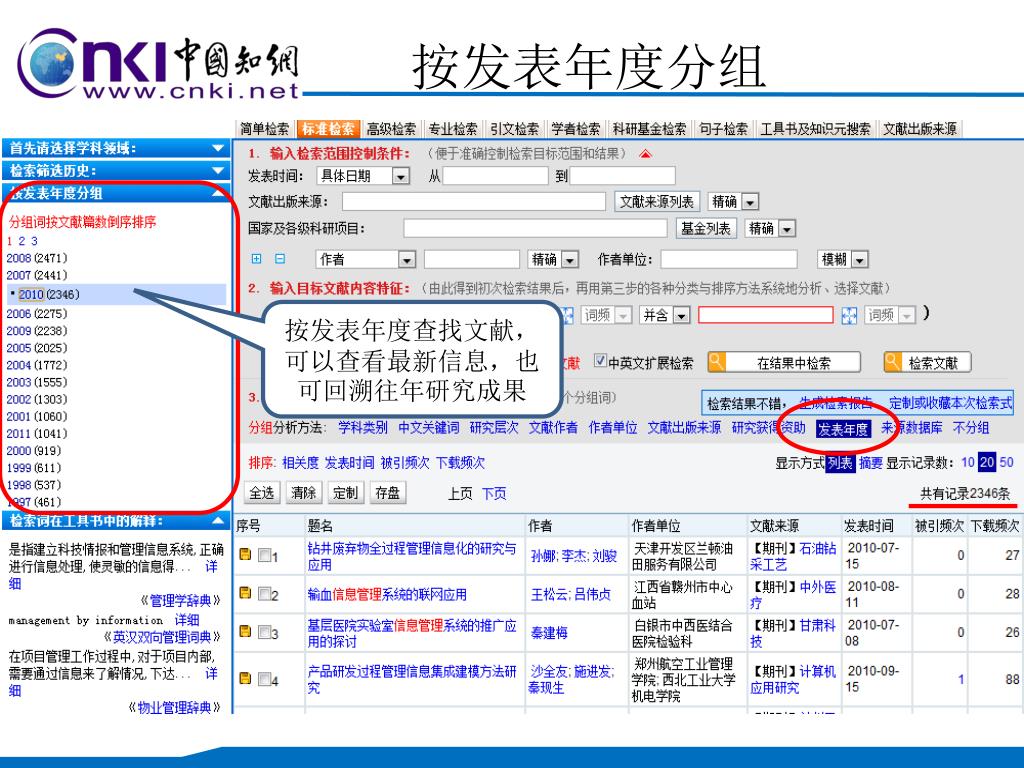The height and width of the screenshot is (768, 1024).
Task: Select the checkbox for result row 3
Action: [263, 632]
